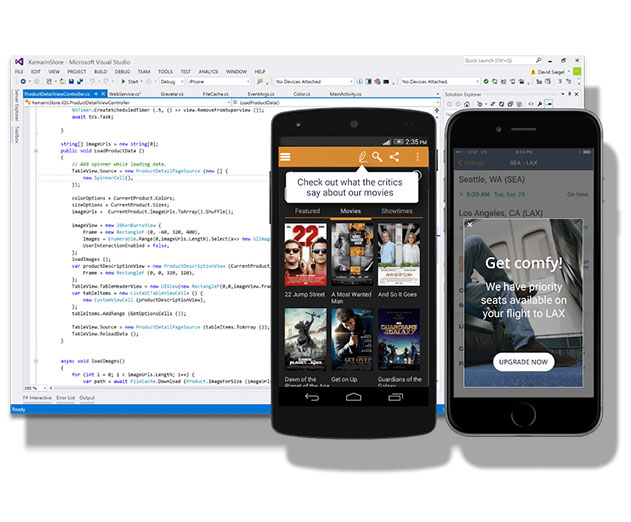Tap the Android back navigation button
The image size is (631, 522).
(312, 398)
